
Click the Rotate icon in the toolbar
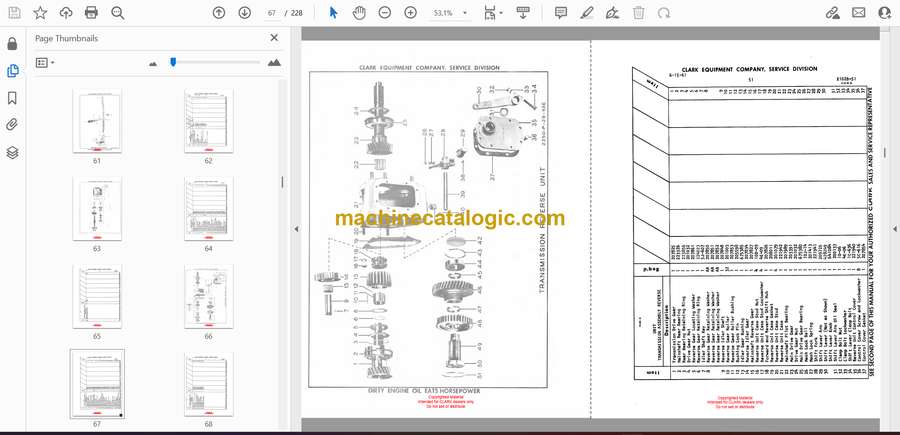[x=664, y=13]
